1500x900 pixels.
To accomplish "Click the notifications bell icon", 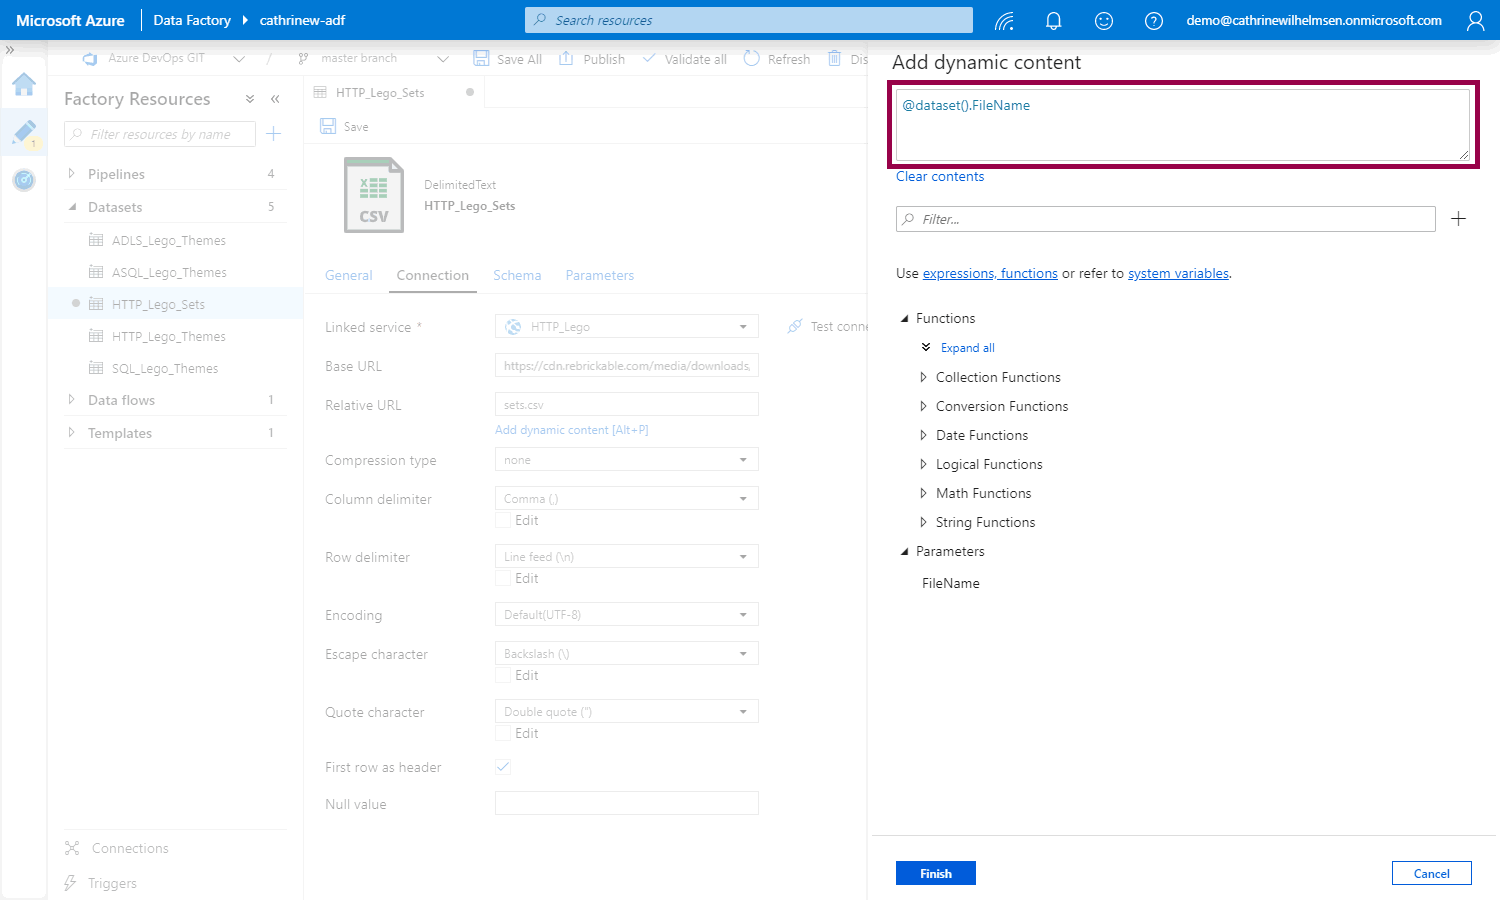I will (1053, 21).
